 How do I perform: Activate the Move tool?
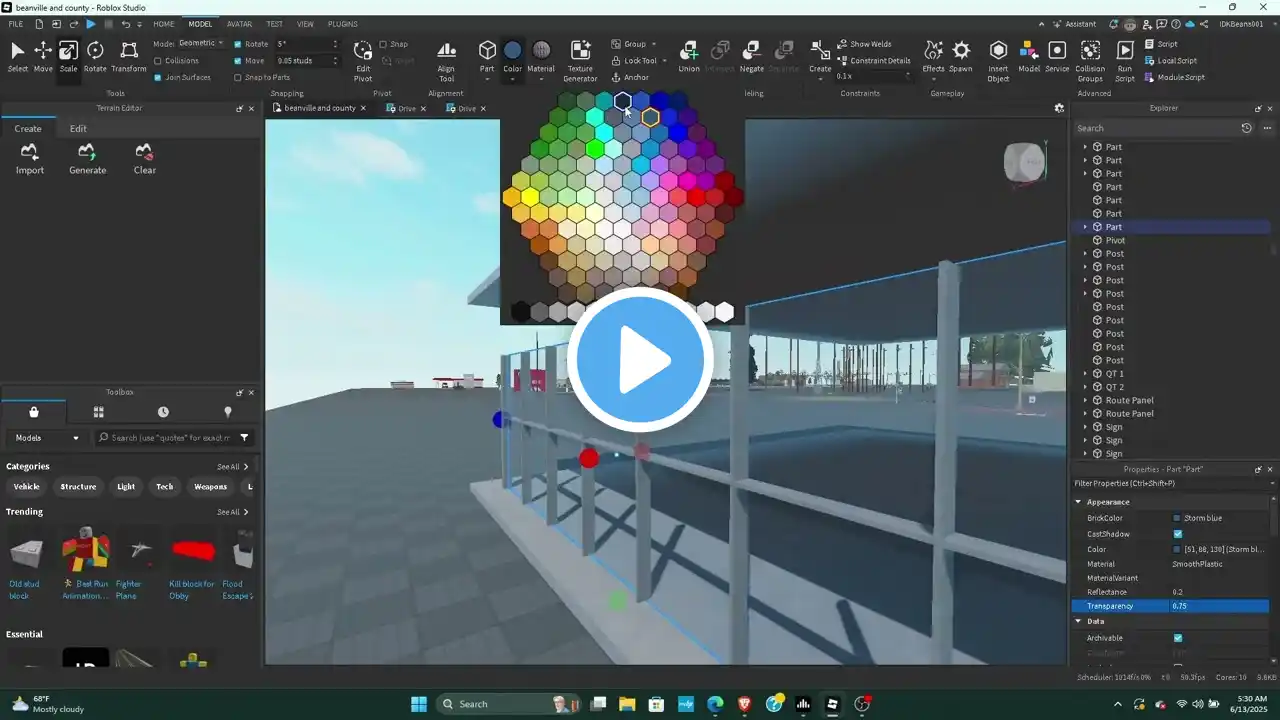pos(43,57)
